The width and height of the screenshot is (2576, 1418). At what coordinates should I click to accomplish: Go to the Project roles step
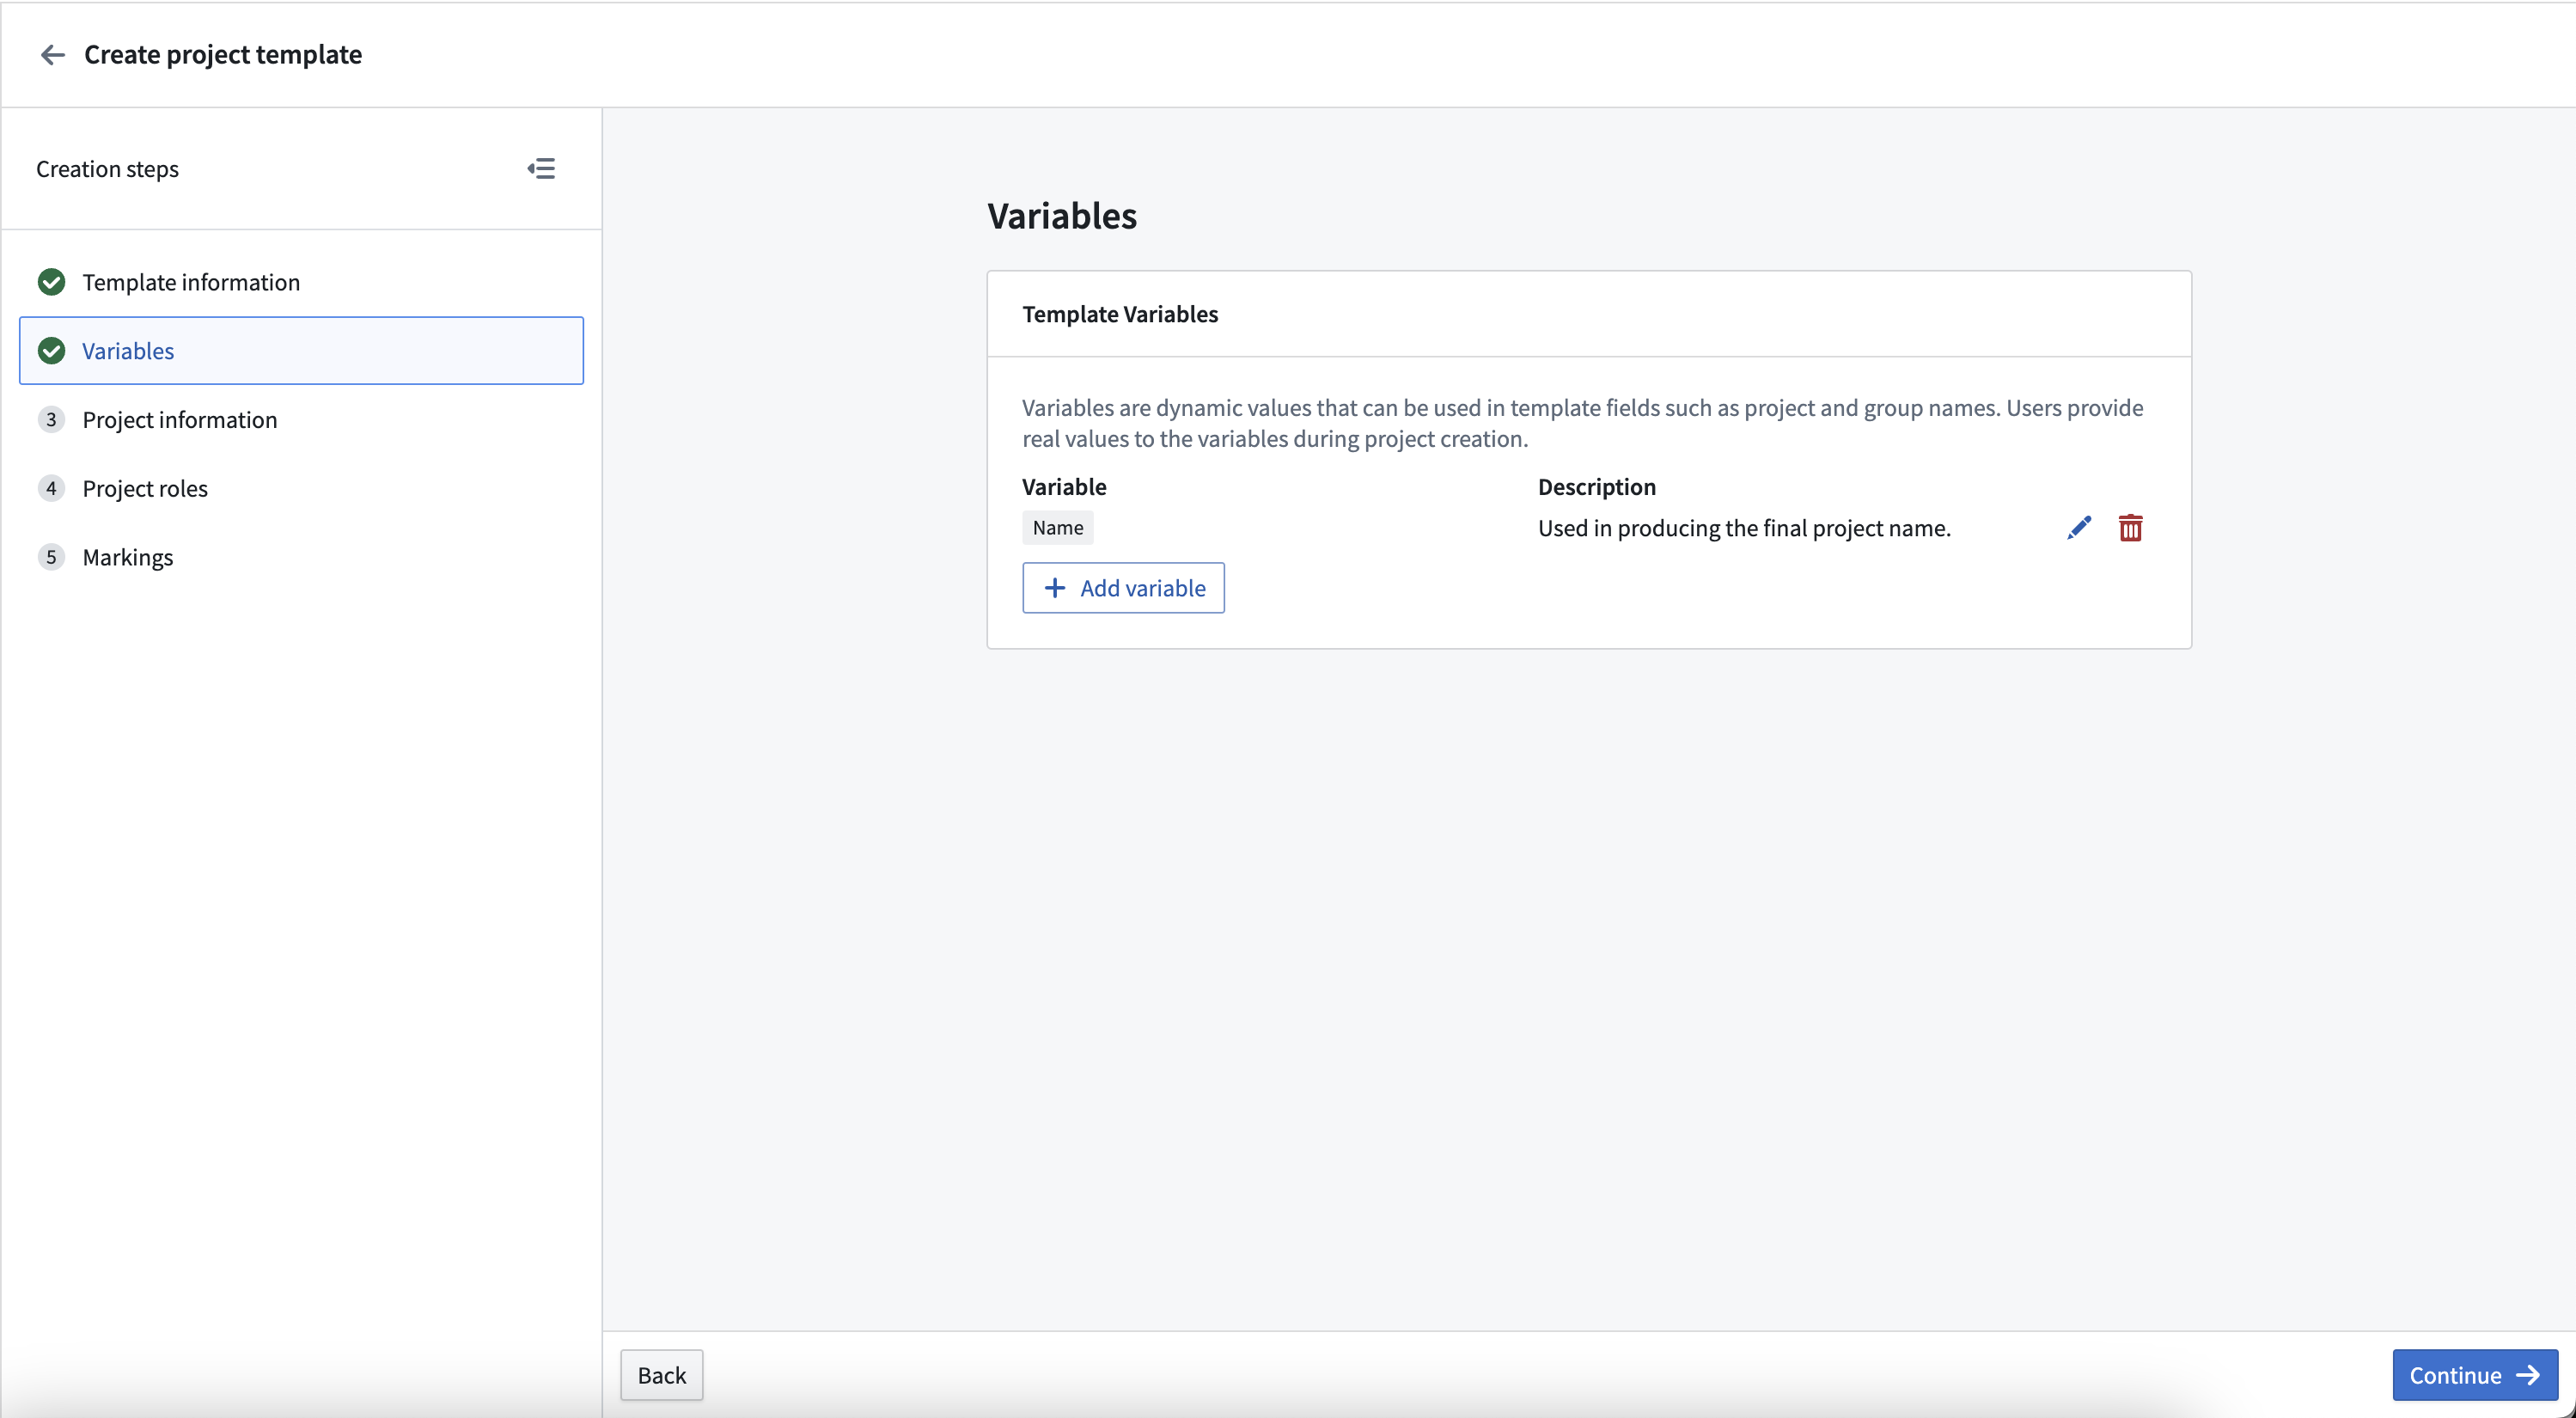pyautogui.click(x=301, y=489)
